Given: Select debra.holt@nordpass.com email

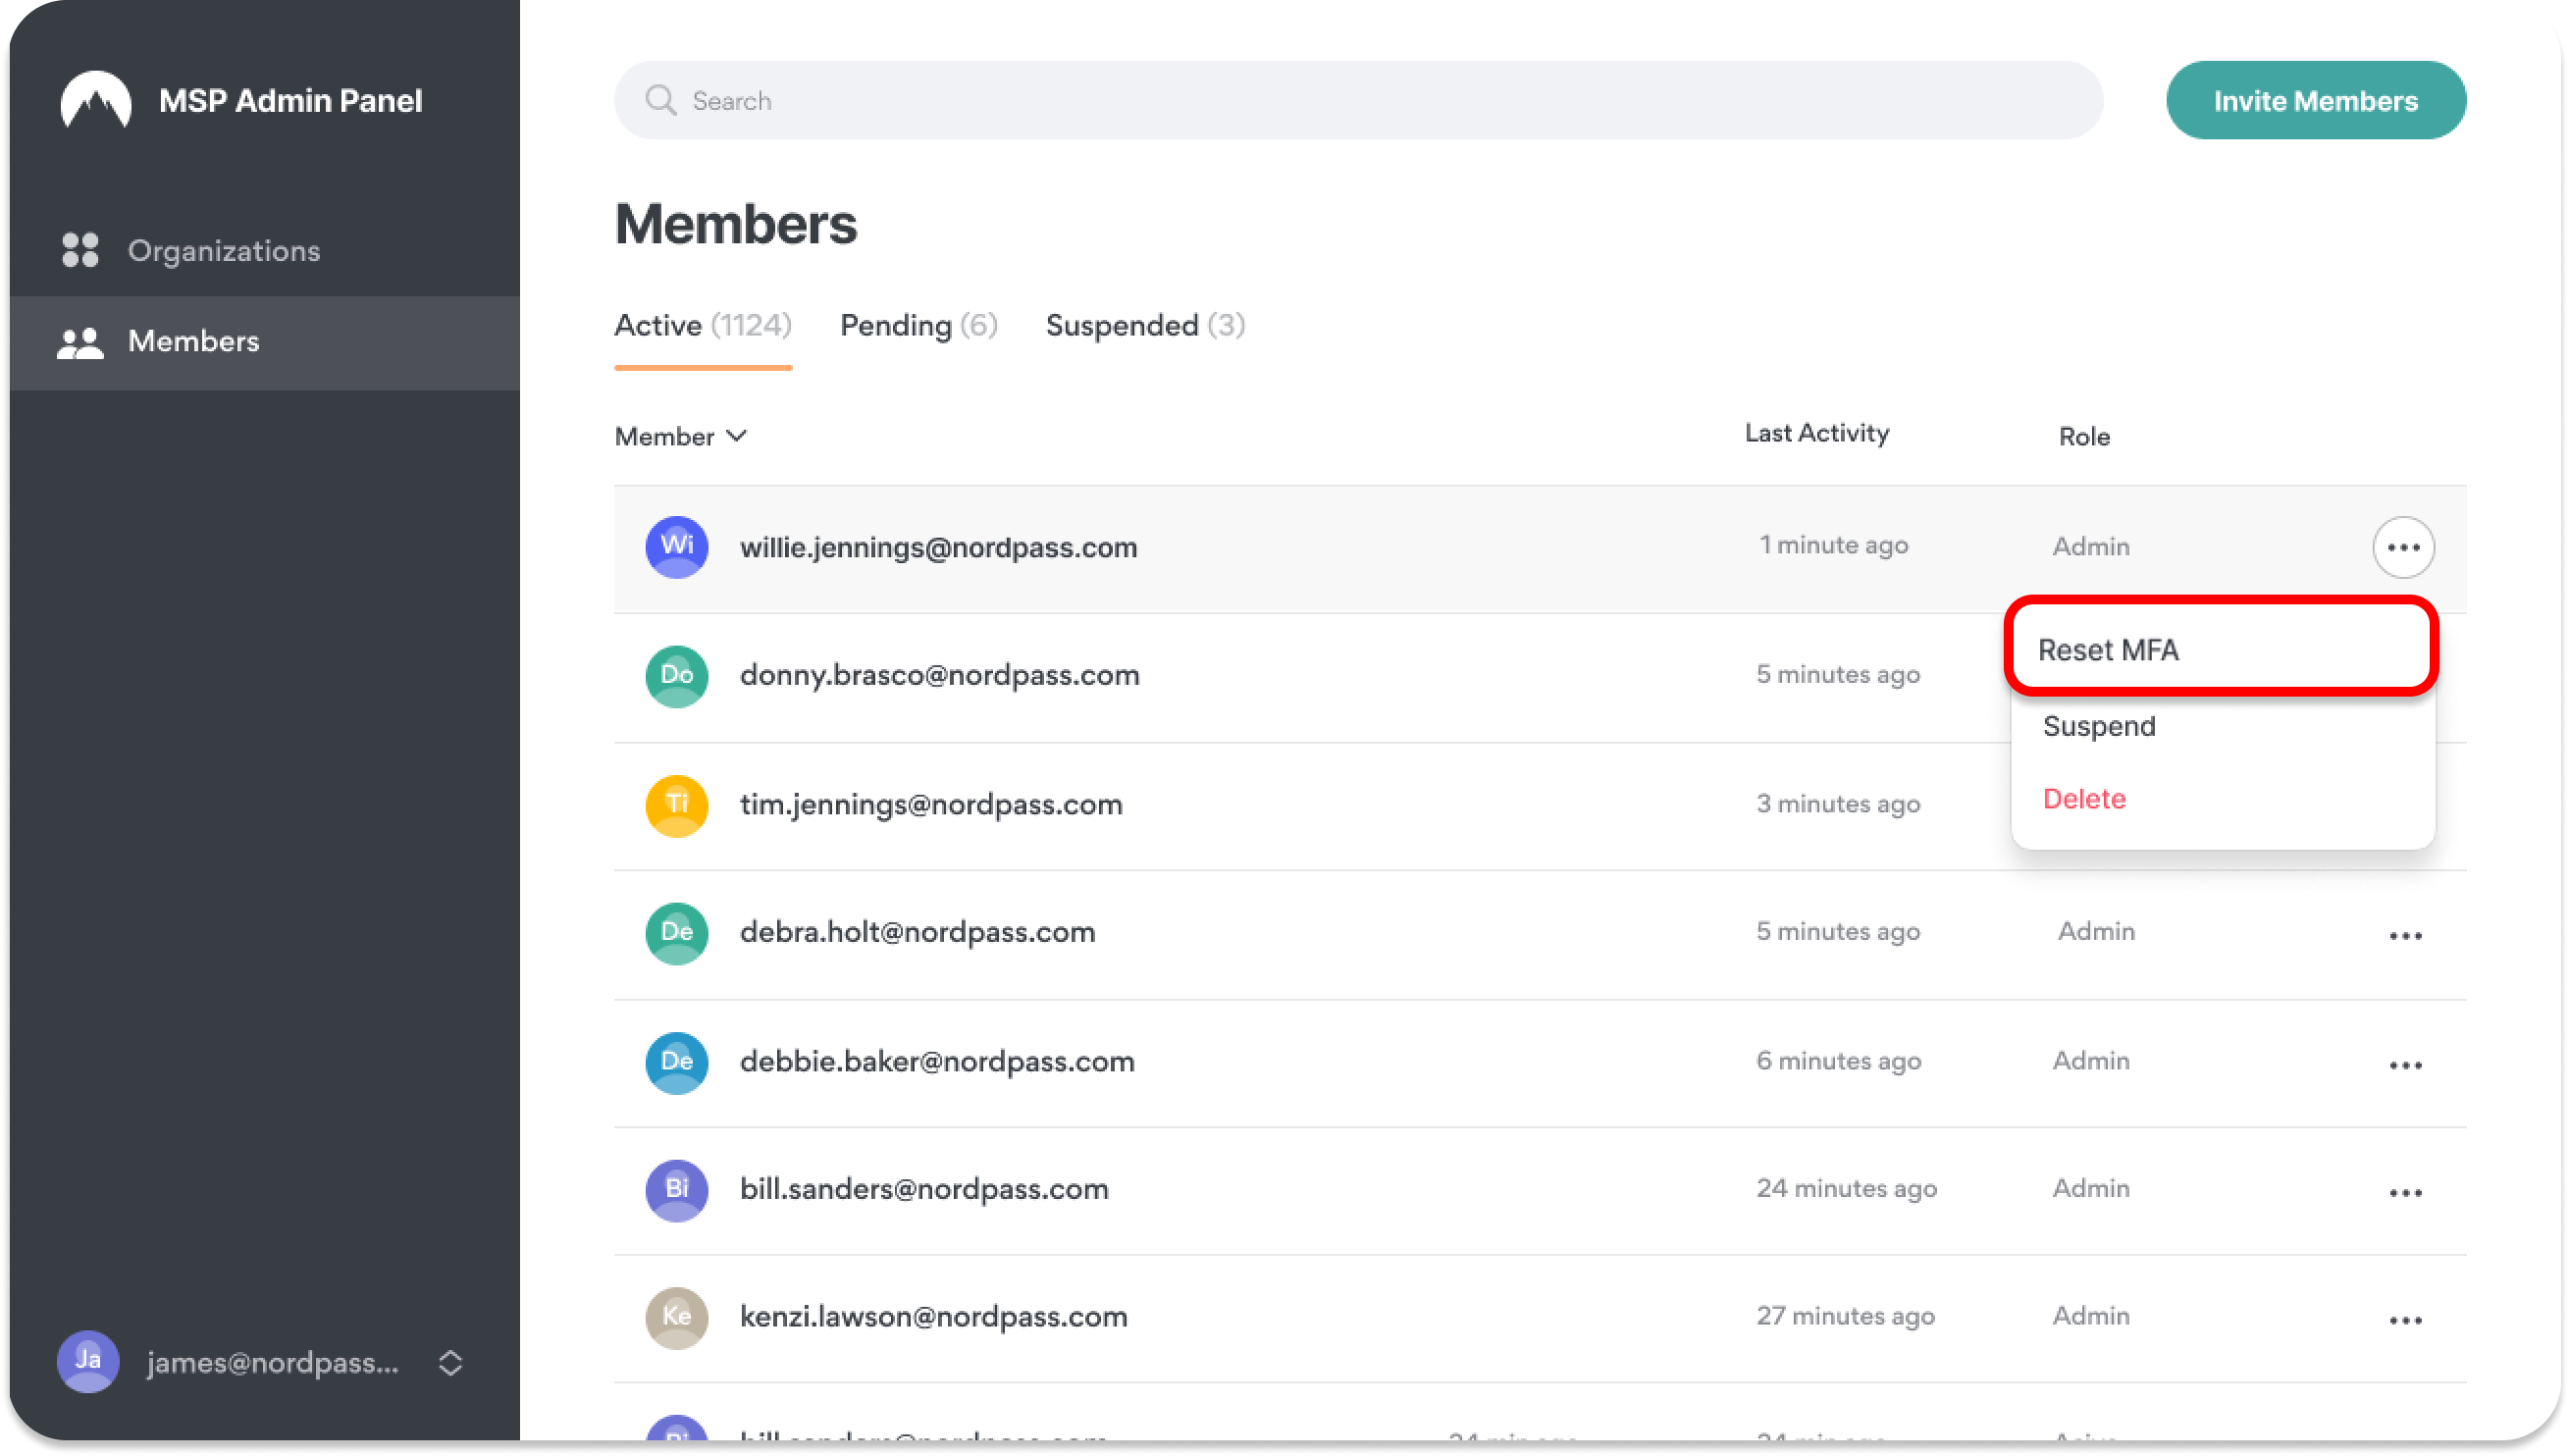Looking at the screenshot, I should [917, 932].
